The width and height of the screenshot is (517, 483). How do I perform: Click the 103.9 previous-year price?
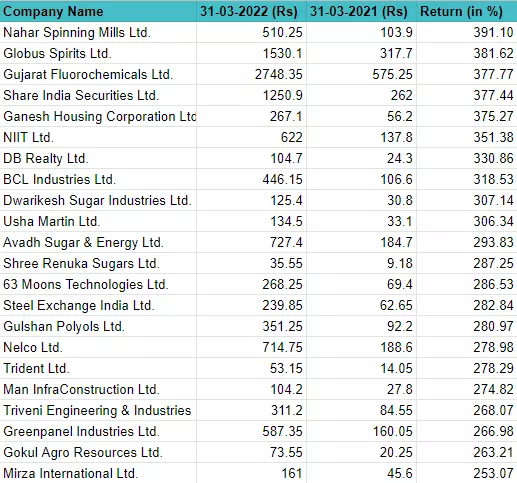click(396, 33)
